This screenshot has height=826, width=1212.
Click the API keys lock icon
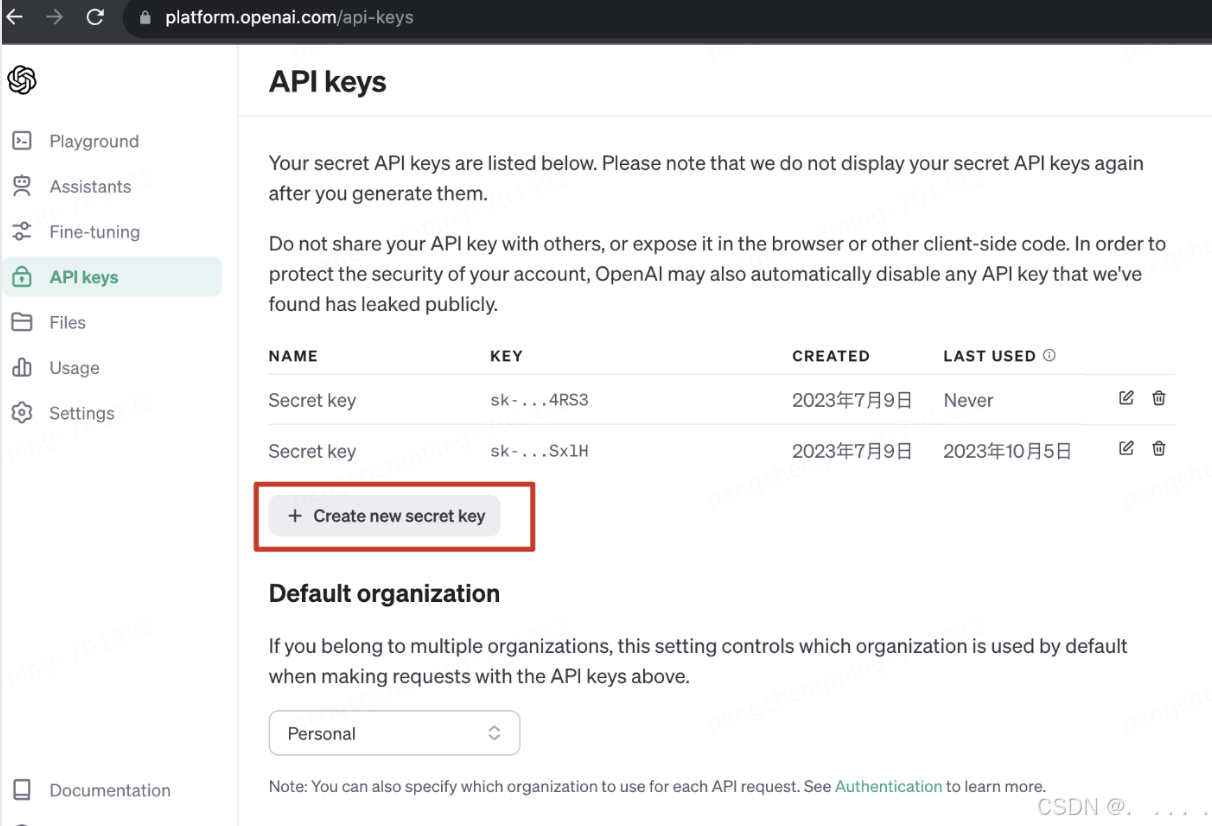22,277
